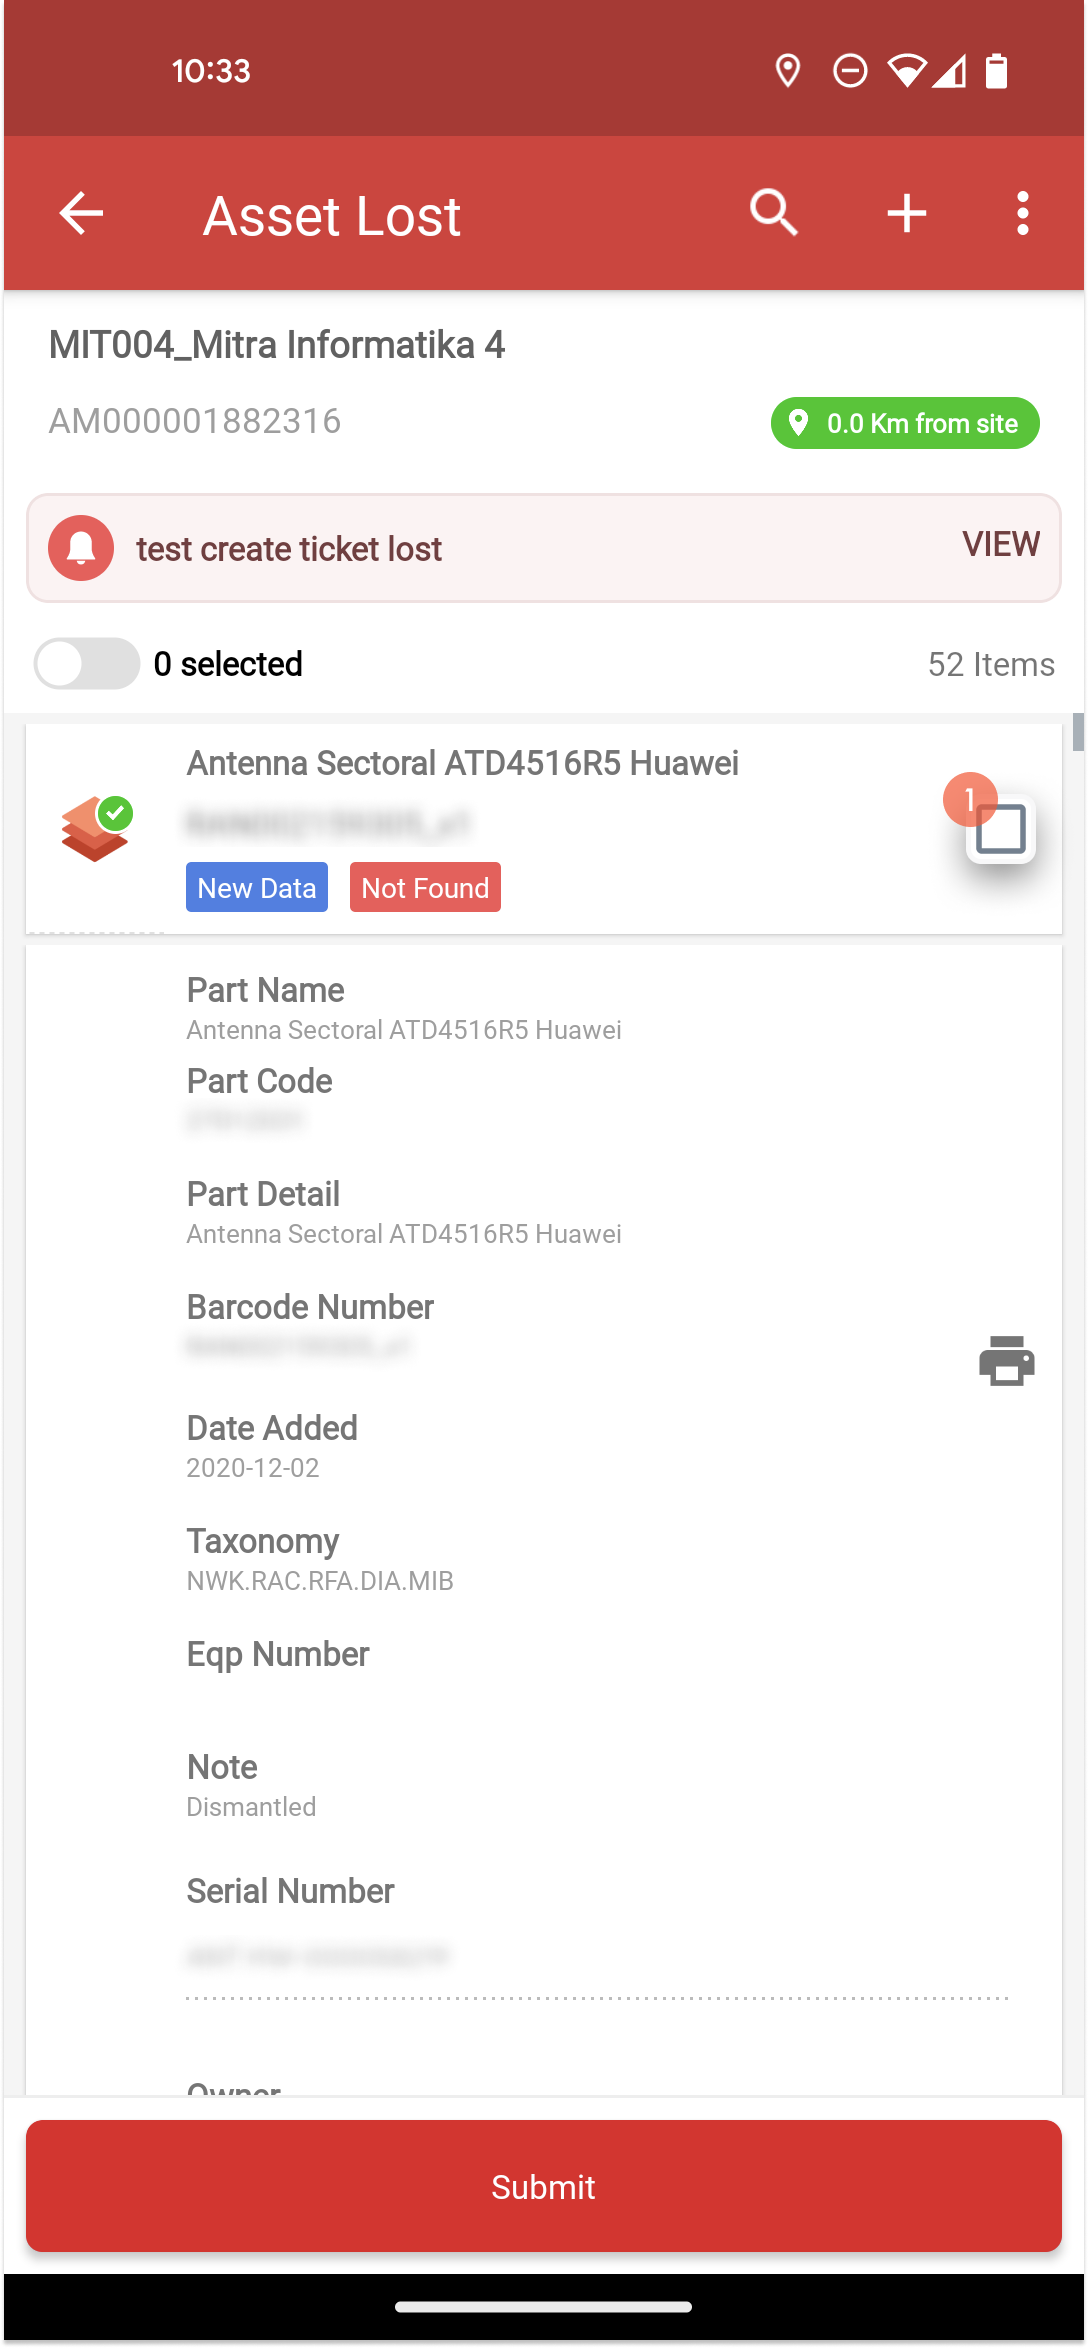Image resolution: width=1088 pixels, height=2348 pixels.
Task: Tap the 0.0 Km from site badge
Action: [905, 423]
